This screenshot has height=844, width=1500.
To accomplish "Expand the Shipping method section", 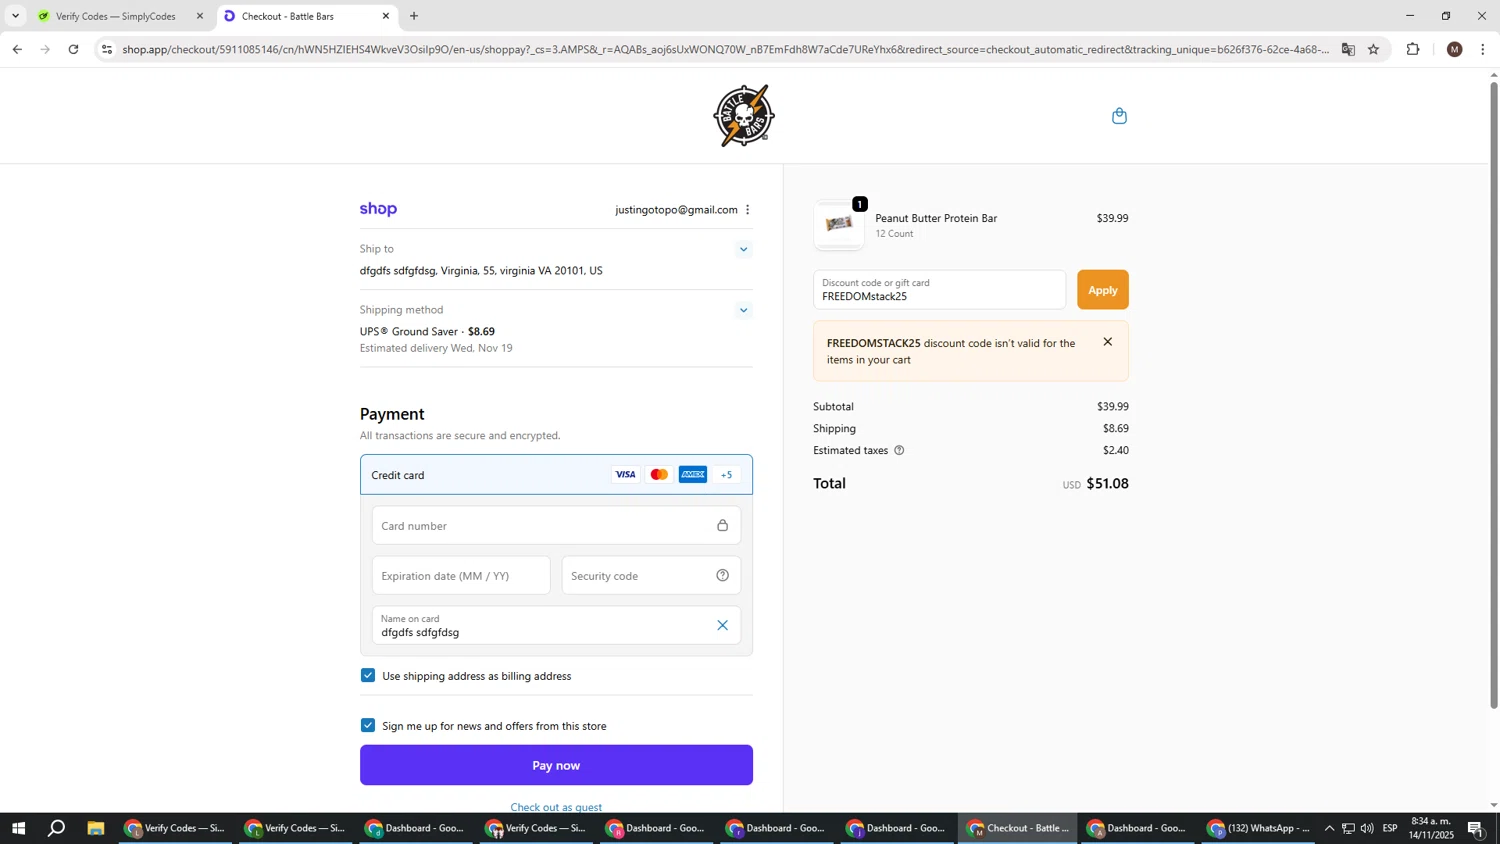I will (743, 311).
